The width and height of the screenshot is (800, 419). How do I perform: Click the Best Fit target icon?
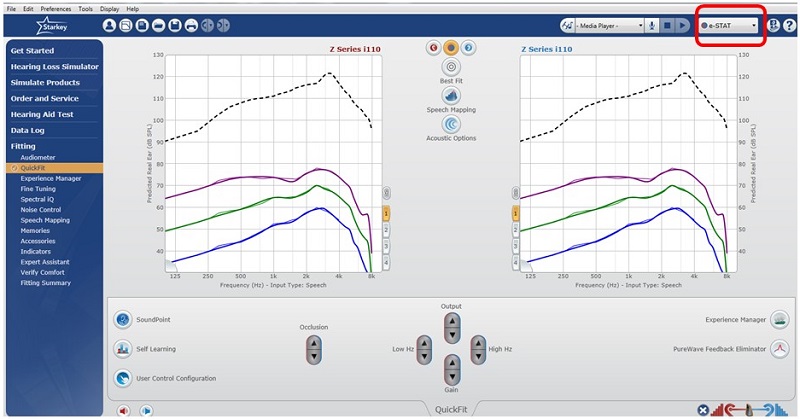click(x=451, y=67)
